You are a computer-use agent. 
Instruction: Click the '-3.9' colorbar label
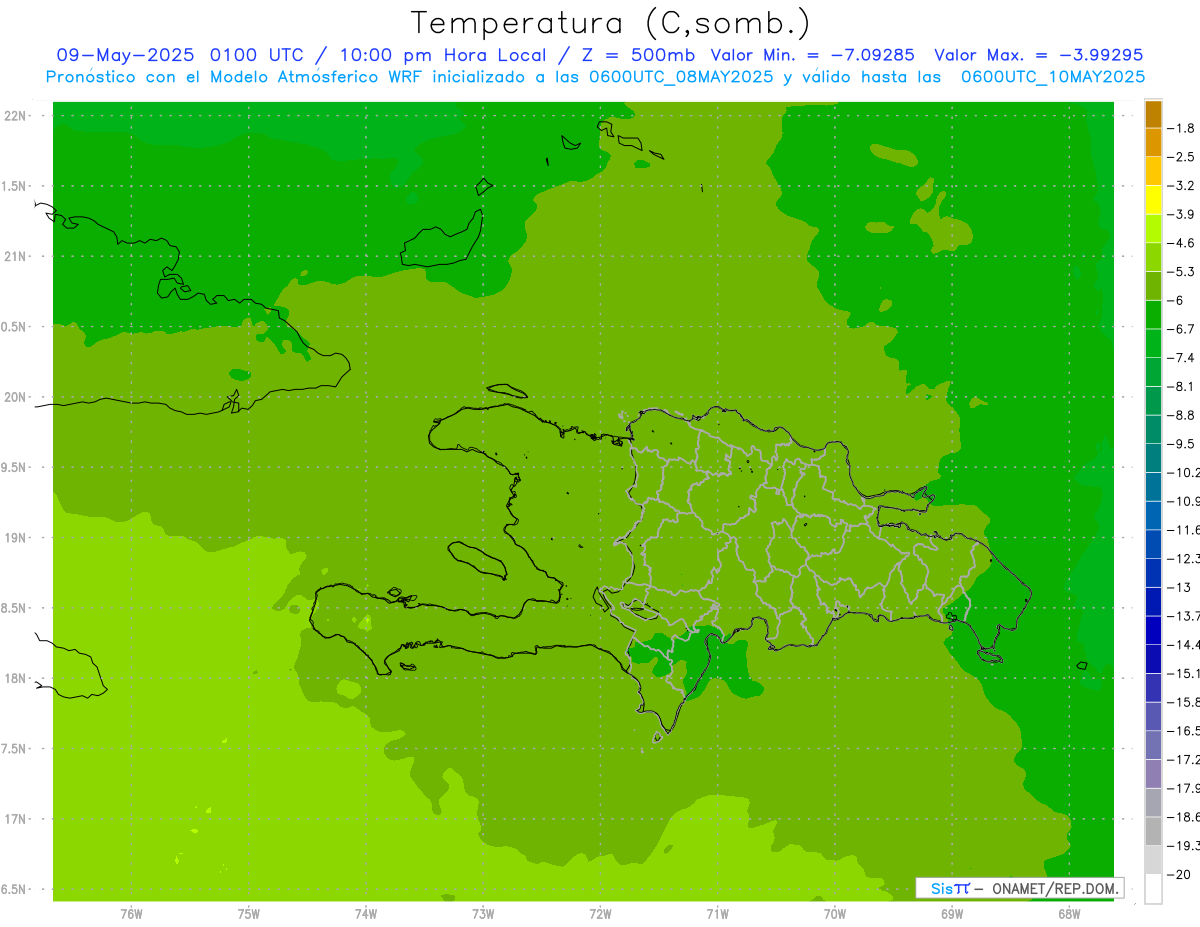point(1183,214)
